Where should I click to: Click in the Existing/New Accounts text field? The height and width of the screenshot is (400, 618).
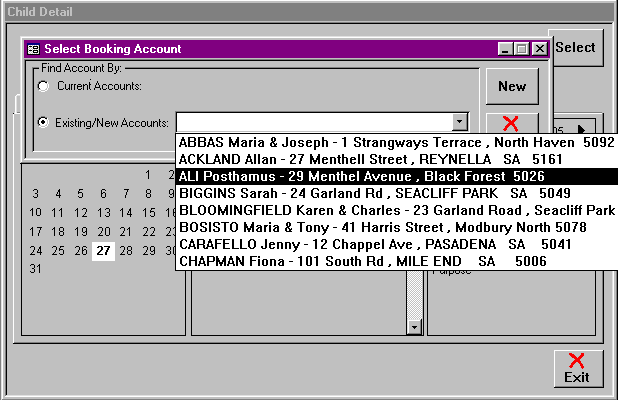click(x=312, y=122)
